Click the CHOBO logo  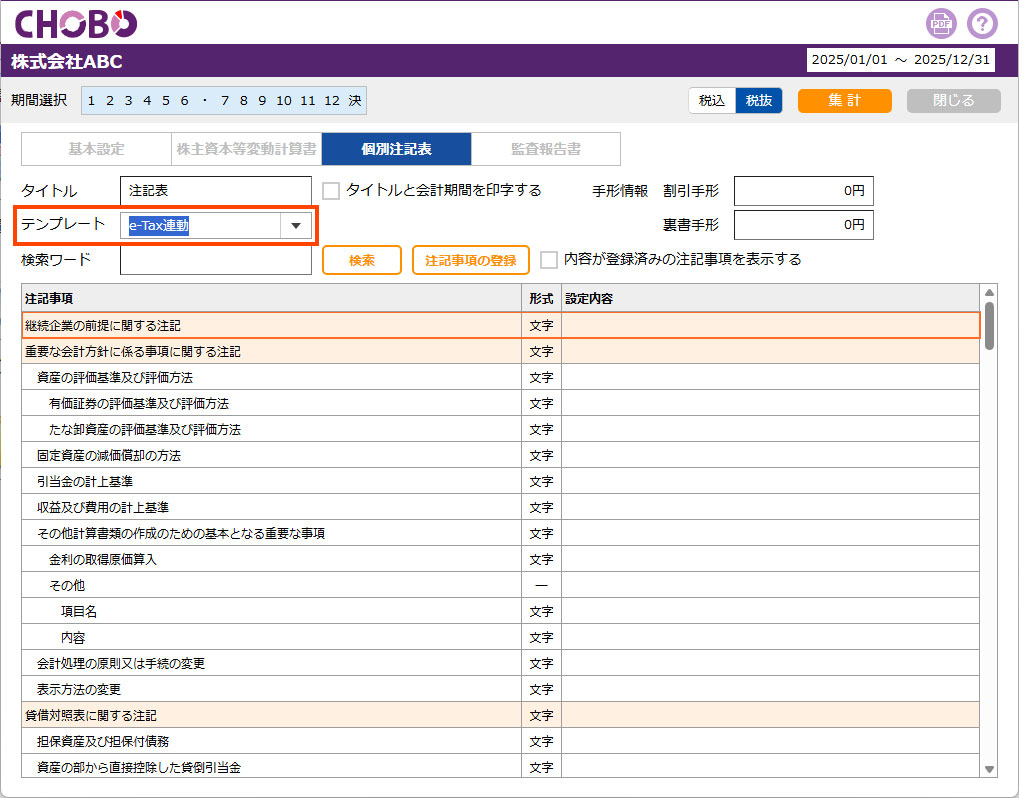(75, 24)
